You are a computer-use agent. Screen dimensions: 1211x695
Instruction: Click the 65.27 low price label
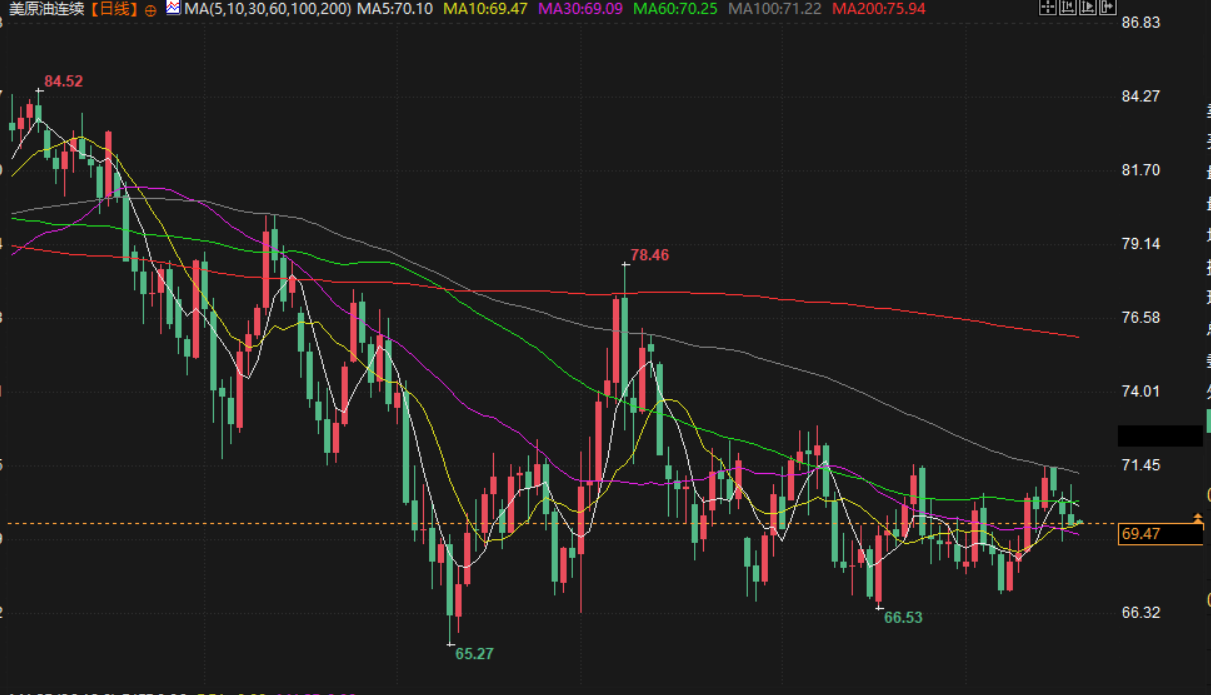474,653
